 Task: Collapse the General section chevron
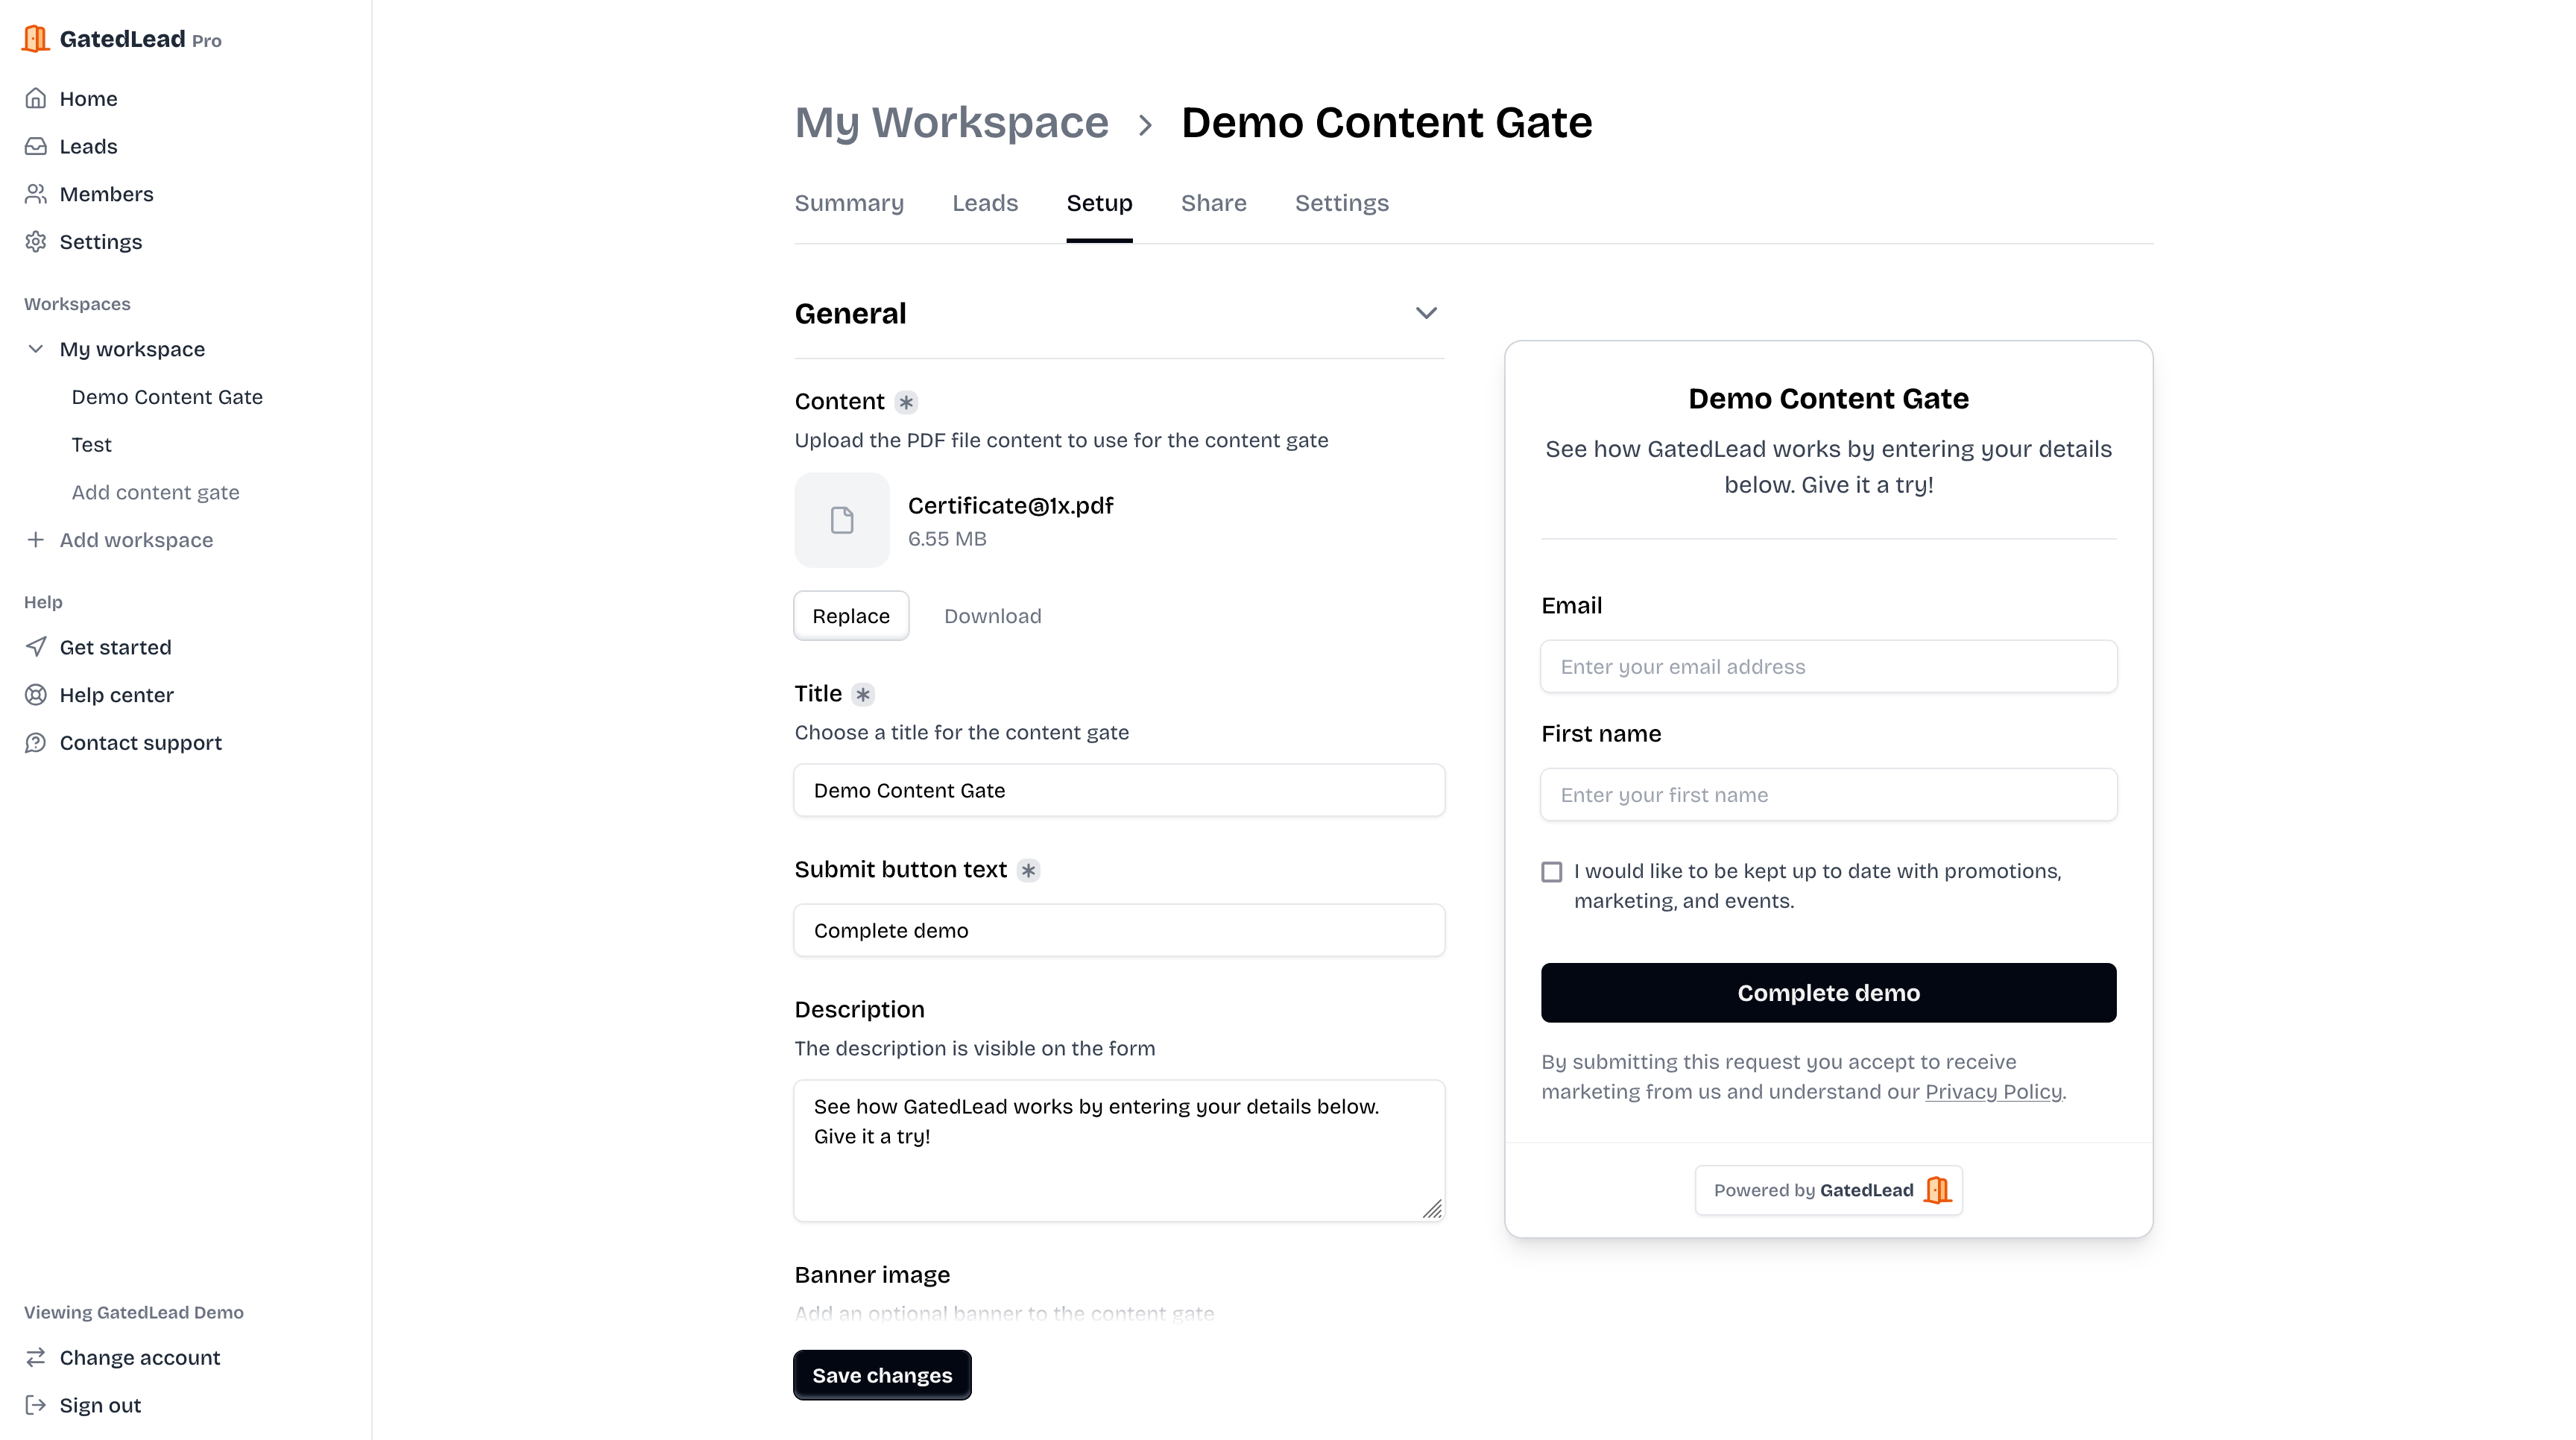[x=1426, y=313]
